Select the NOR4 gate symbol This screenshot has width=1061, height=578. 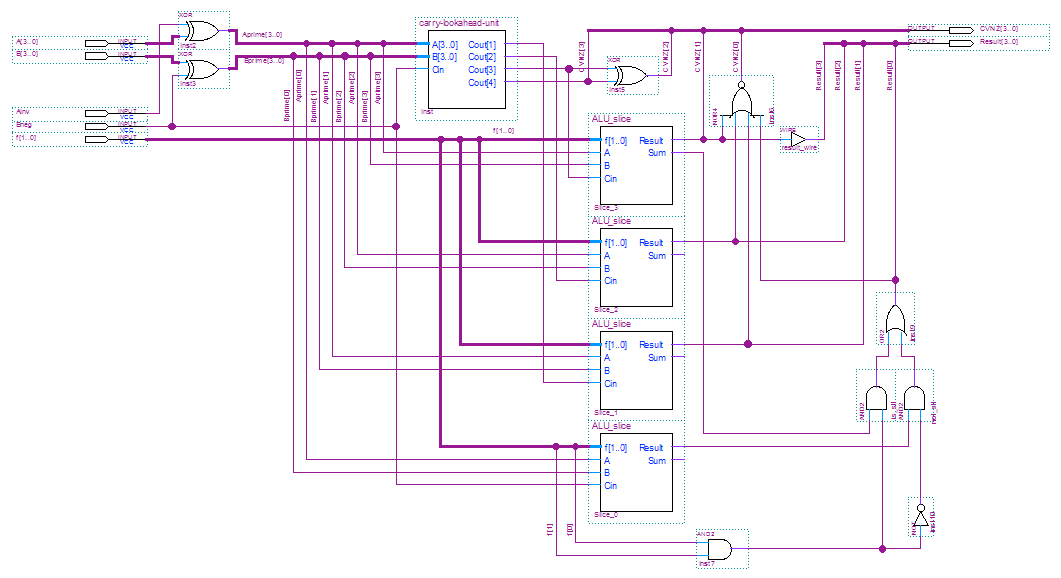[x=742, y=102]
